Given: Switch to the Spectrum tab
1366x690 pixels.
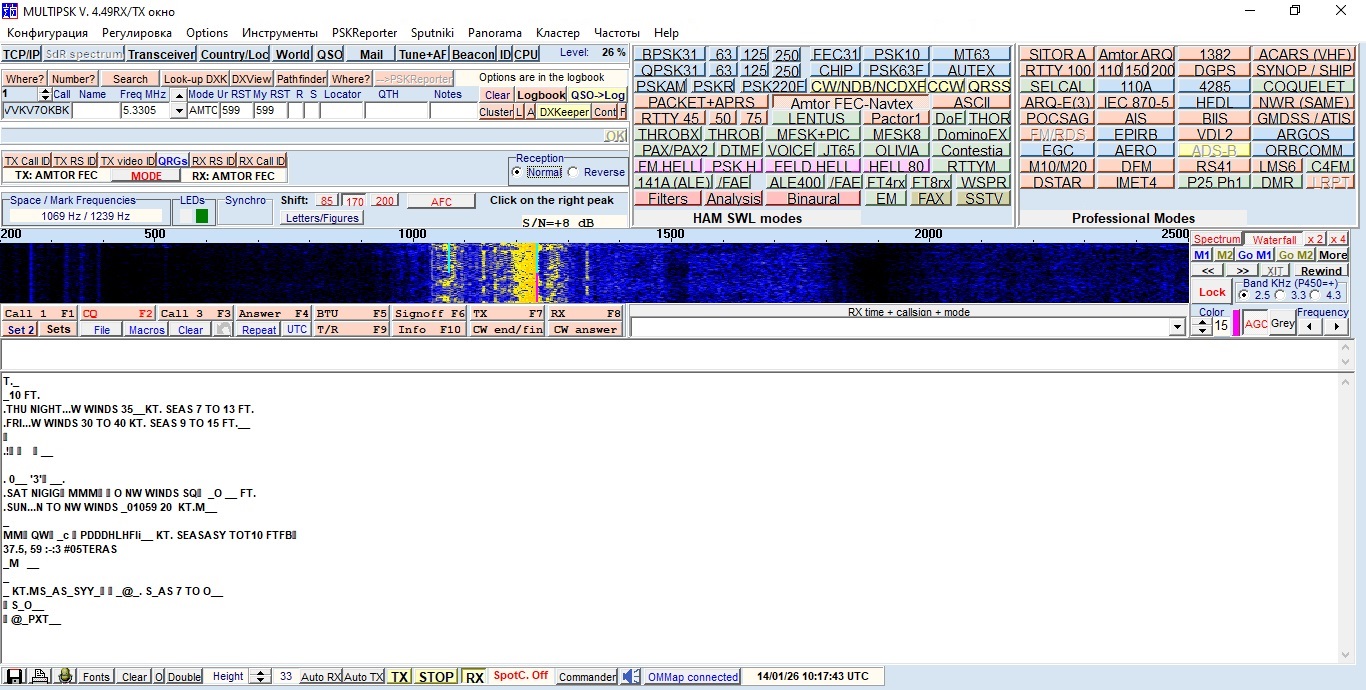Looking at the screenshot, I should coord(1216,239).
